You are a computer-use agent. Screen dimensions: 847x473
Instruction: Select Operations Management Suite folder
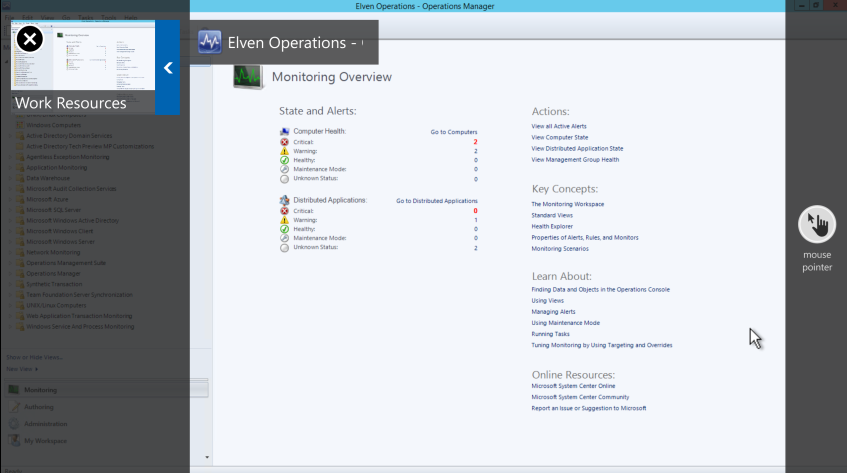[x=66, y=263]
